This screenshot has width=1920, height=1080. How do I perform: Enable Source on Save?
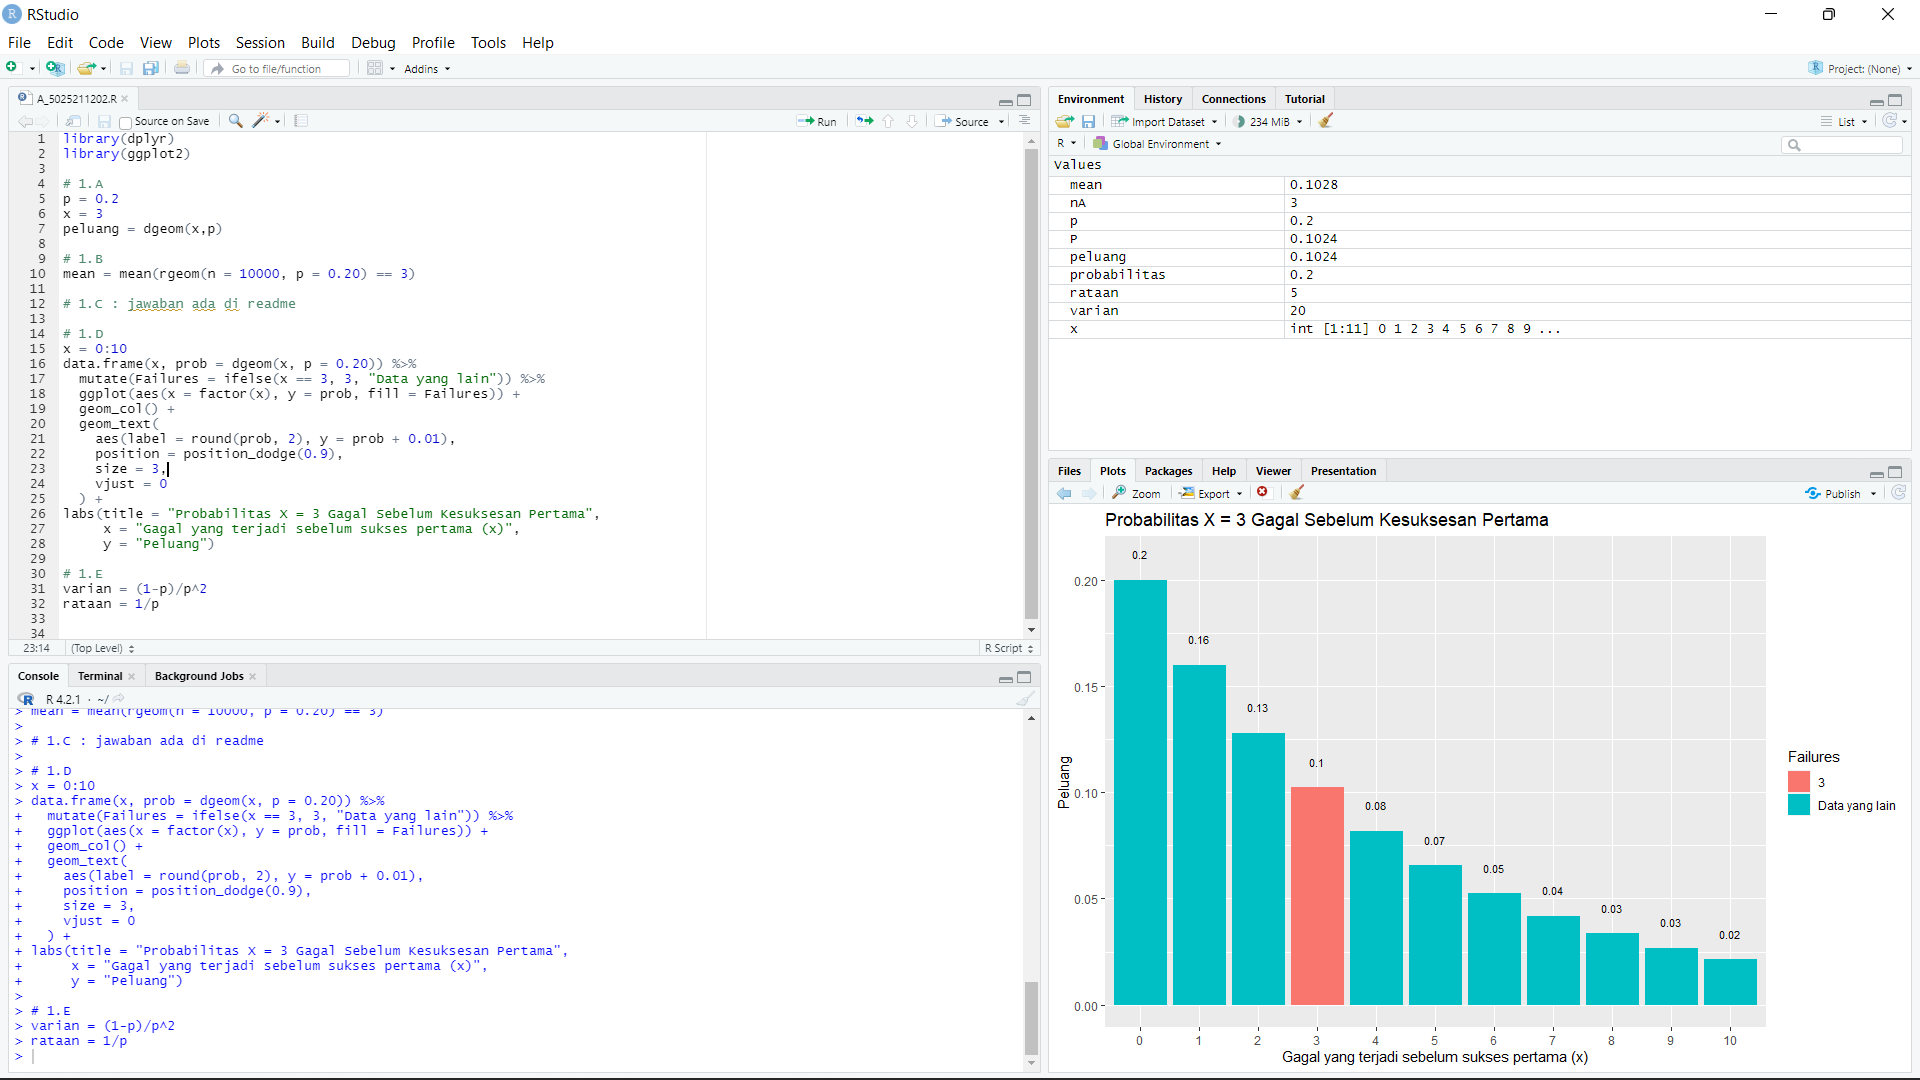click(x=124, y=121)
